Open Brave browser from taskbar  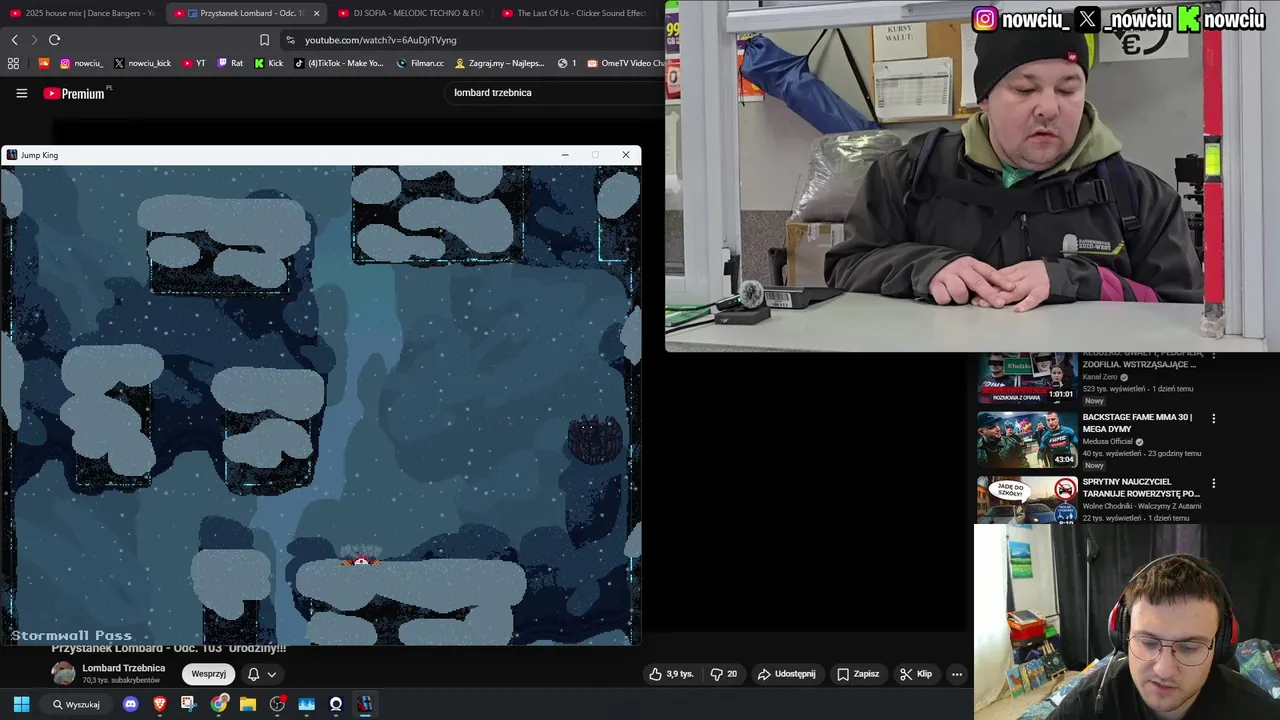coord(160,704)
